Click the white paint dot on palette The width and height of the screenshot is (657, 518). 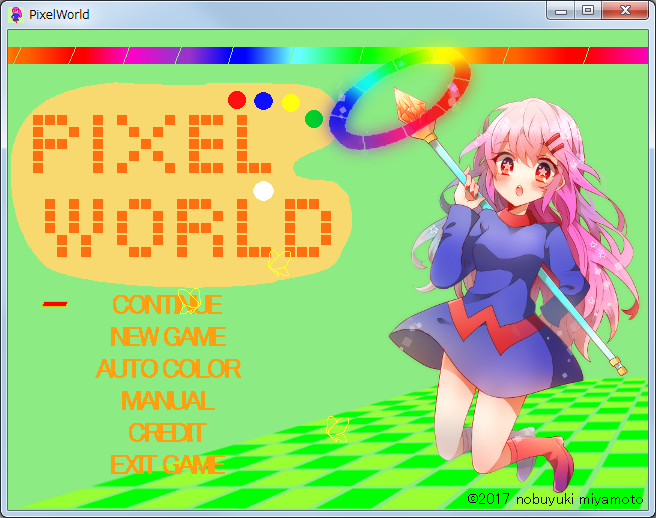tap(264, 191)
